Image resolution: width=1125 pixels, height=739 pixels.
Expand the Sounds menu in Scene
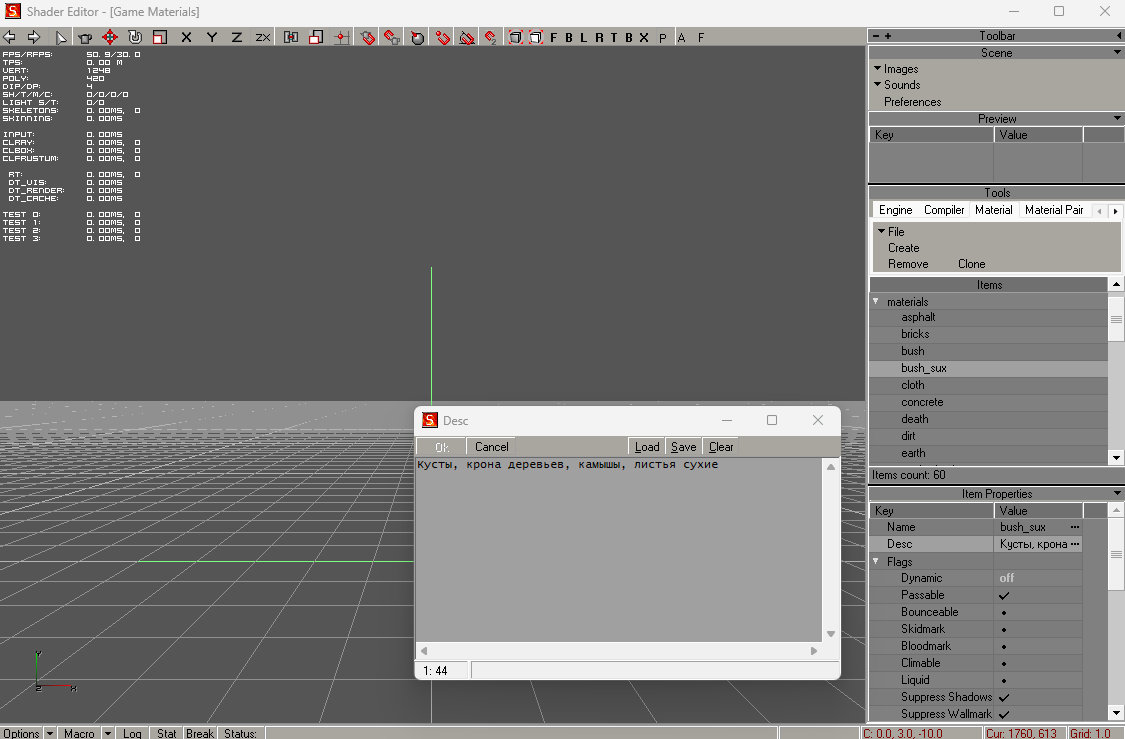tap(897, 85)
